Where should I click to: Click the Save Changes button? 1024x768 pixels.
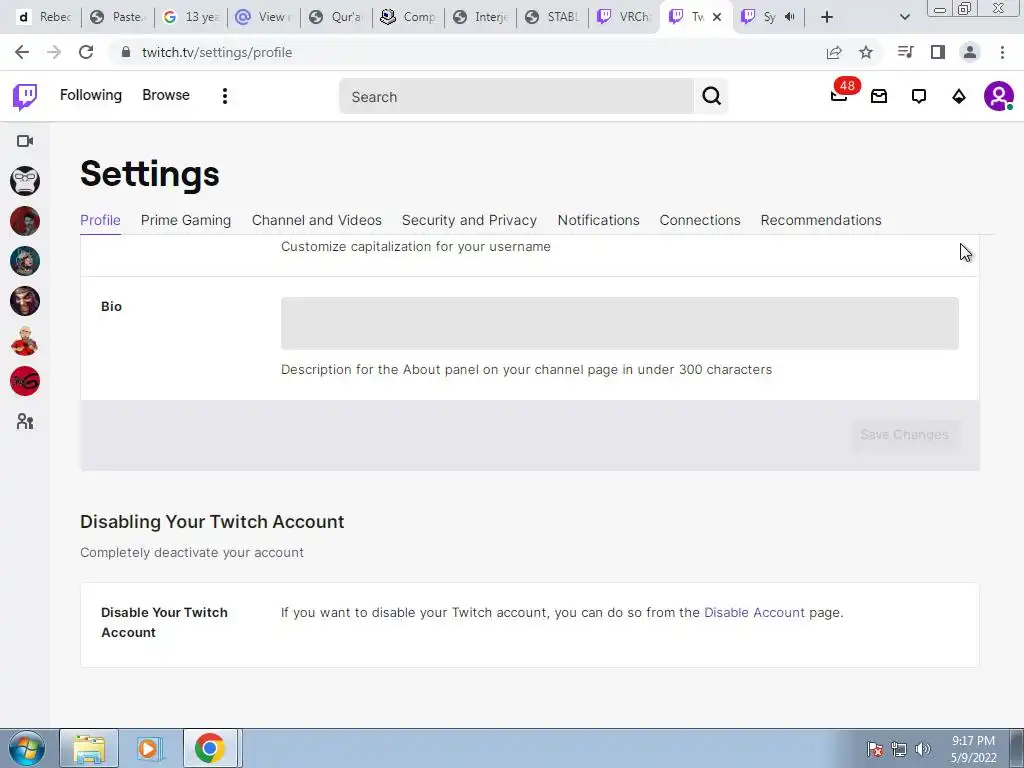coord(904,434)
